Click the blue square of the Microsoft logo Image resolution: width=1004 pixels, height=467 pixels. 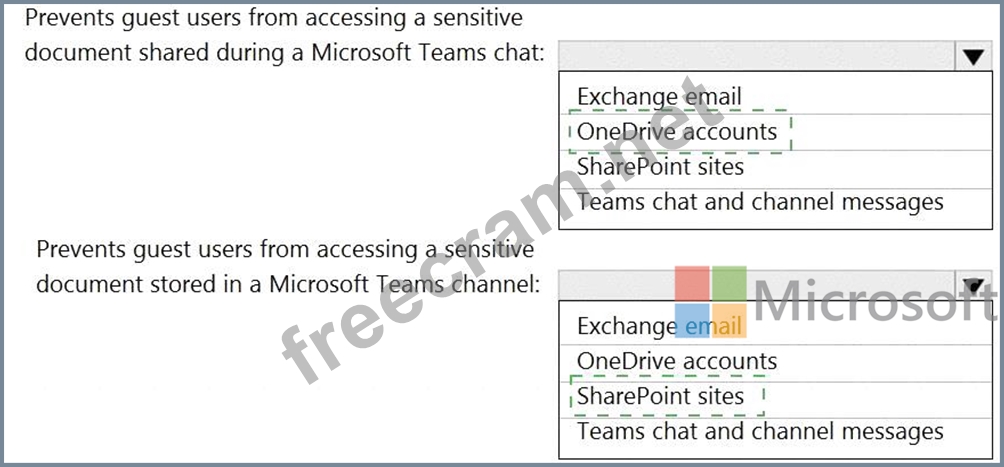point(691,322)
